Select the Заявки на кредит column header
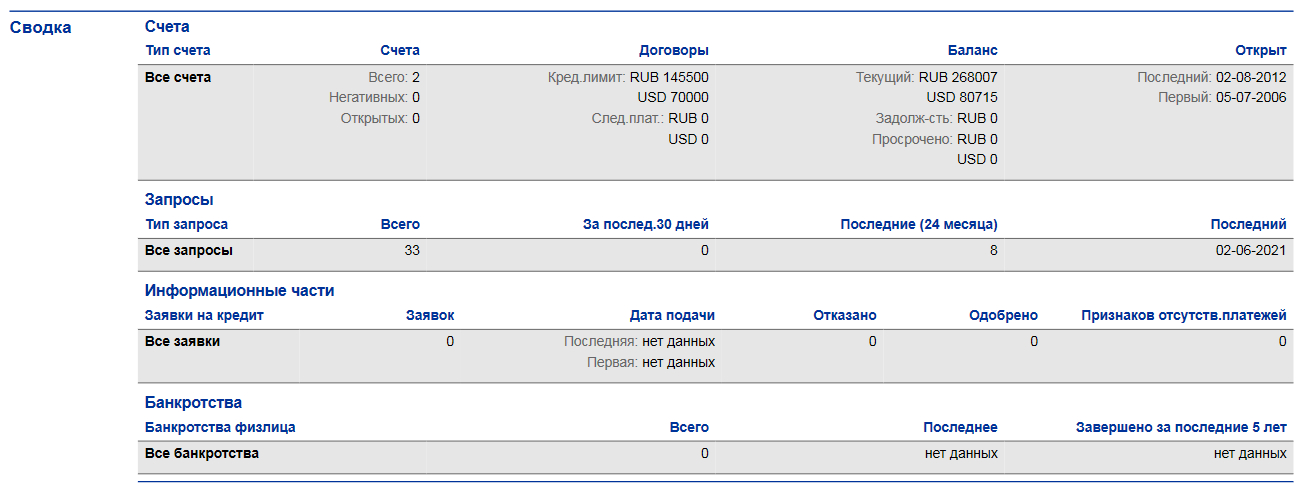 pyautogui.click(x=204, y=315)
